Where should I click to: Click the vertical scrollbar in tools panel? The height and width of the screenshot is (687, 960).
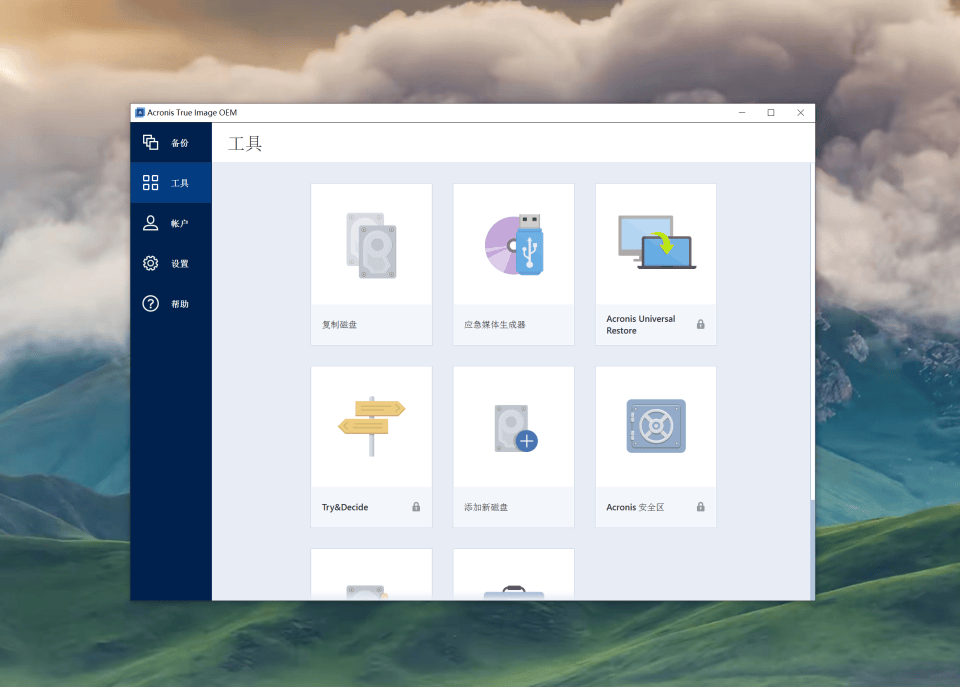point(812,381)
